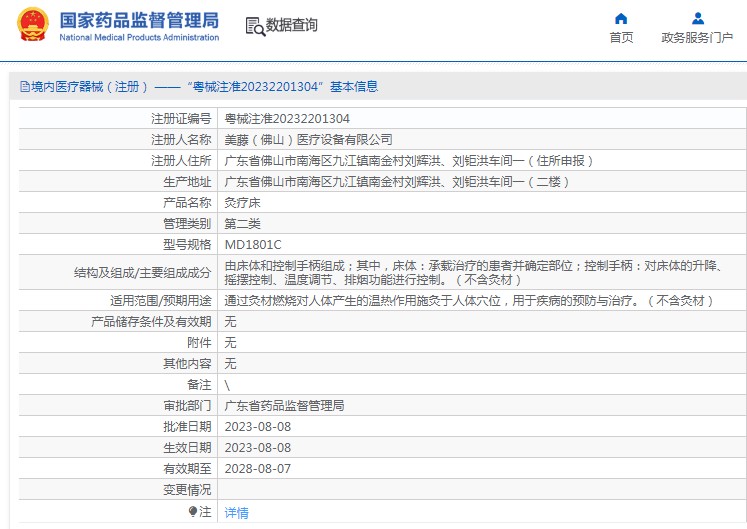Open the 详情 details link

click(236, 512)
